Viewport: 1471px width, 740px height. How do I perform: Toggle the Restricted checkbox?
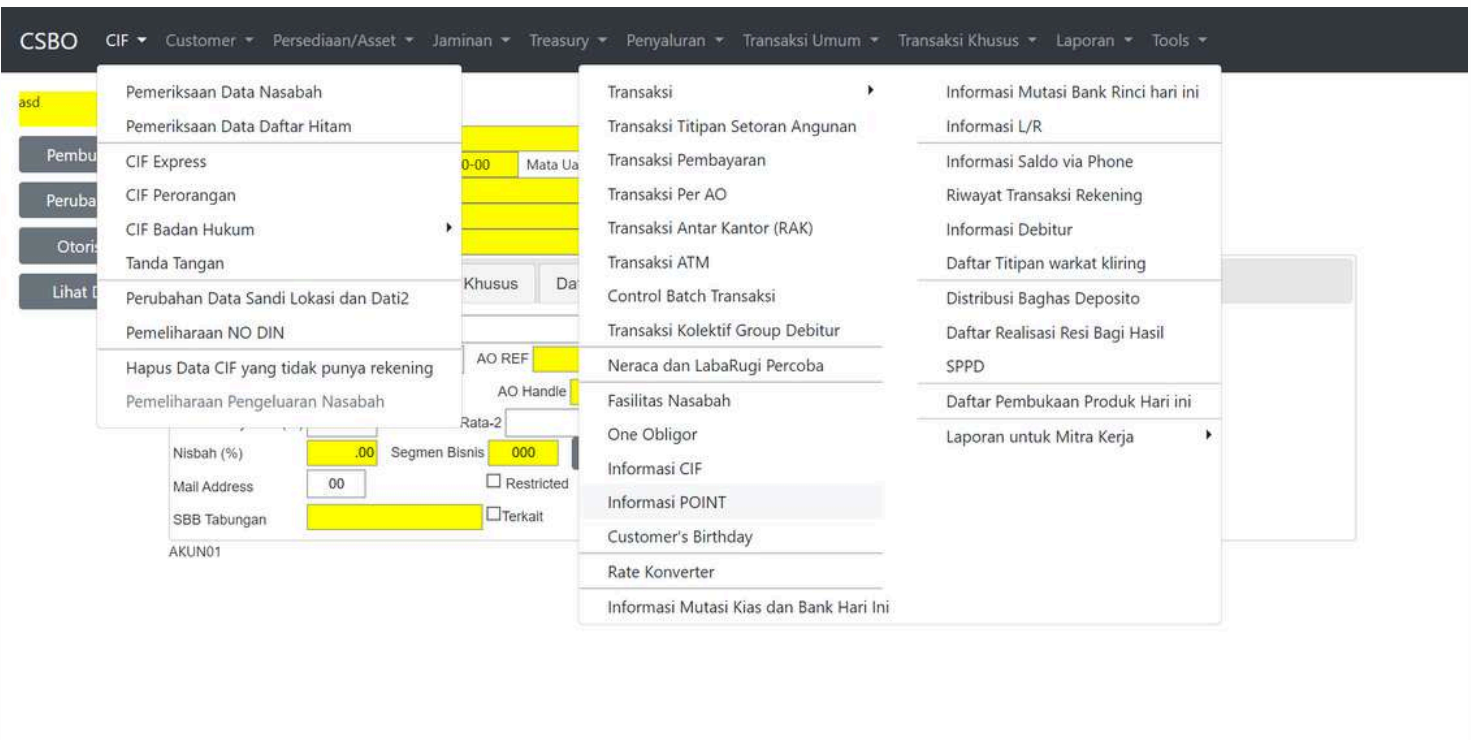(492, 483)
